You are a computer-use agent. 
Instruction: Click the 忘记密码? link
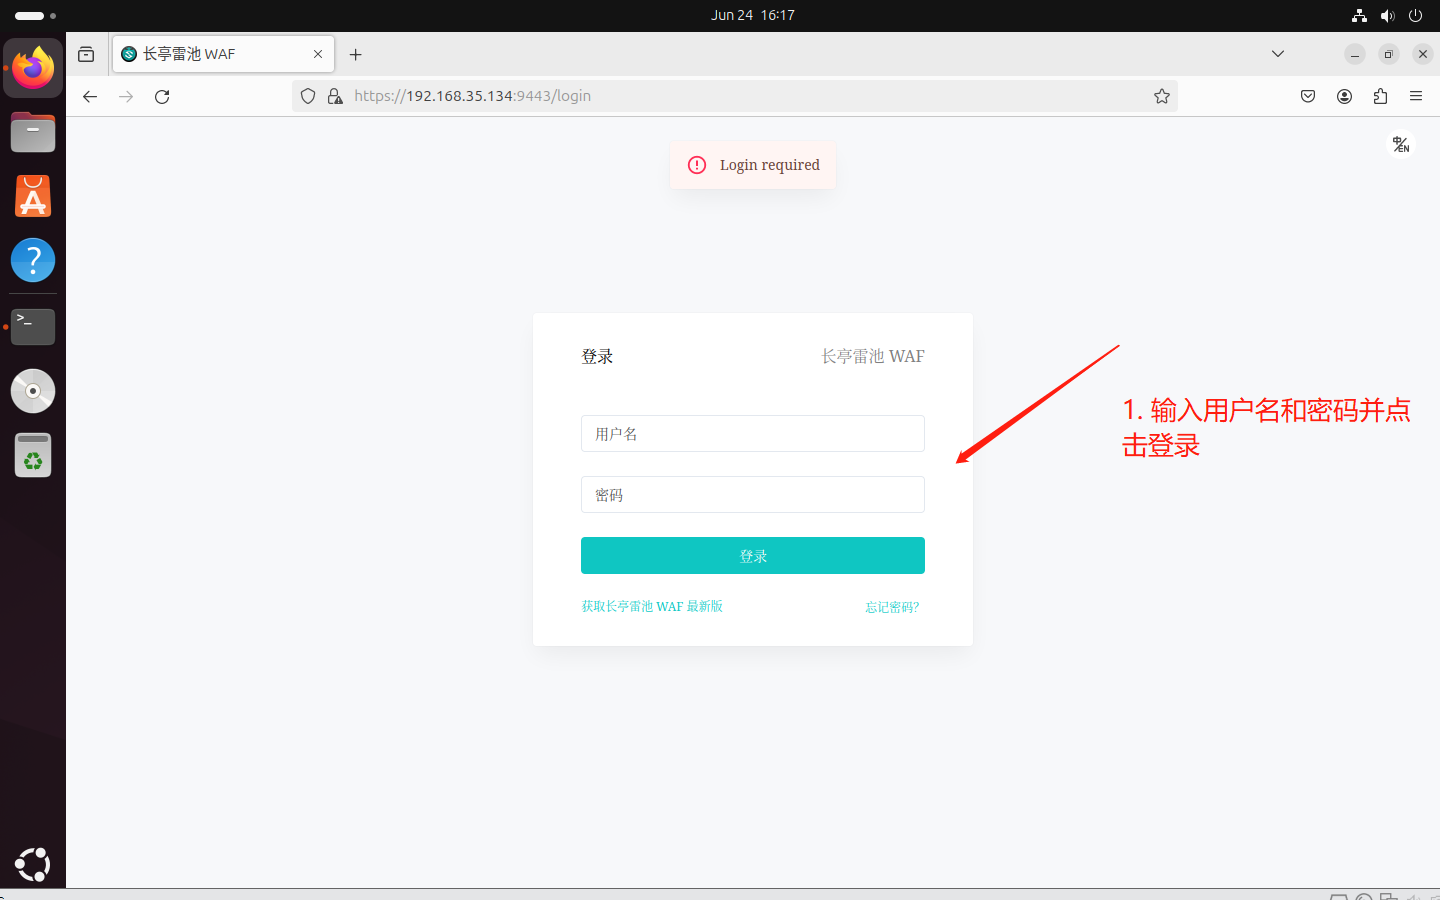pyautogui.click(x=892, y=607)
